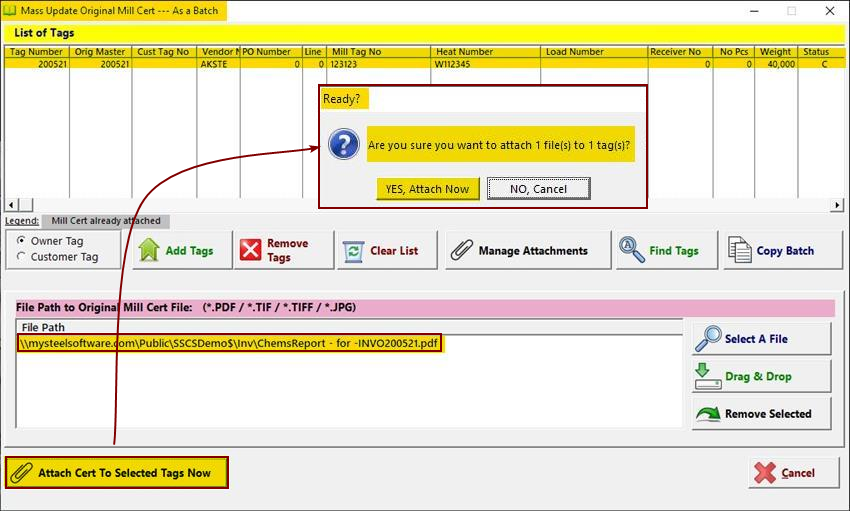Select tag number 200521 cell
This screenshot has height=511, width=850.
pos(37,64)
